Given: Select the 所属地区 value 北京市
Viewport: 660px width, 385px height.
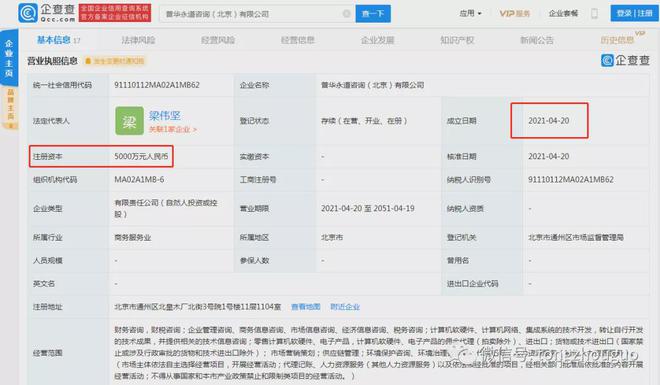Looking at the screenshot, I should pyautogui.click(x=332, y=237).
